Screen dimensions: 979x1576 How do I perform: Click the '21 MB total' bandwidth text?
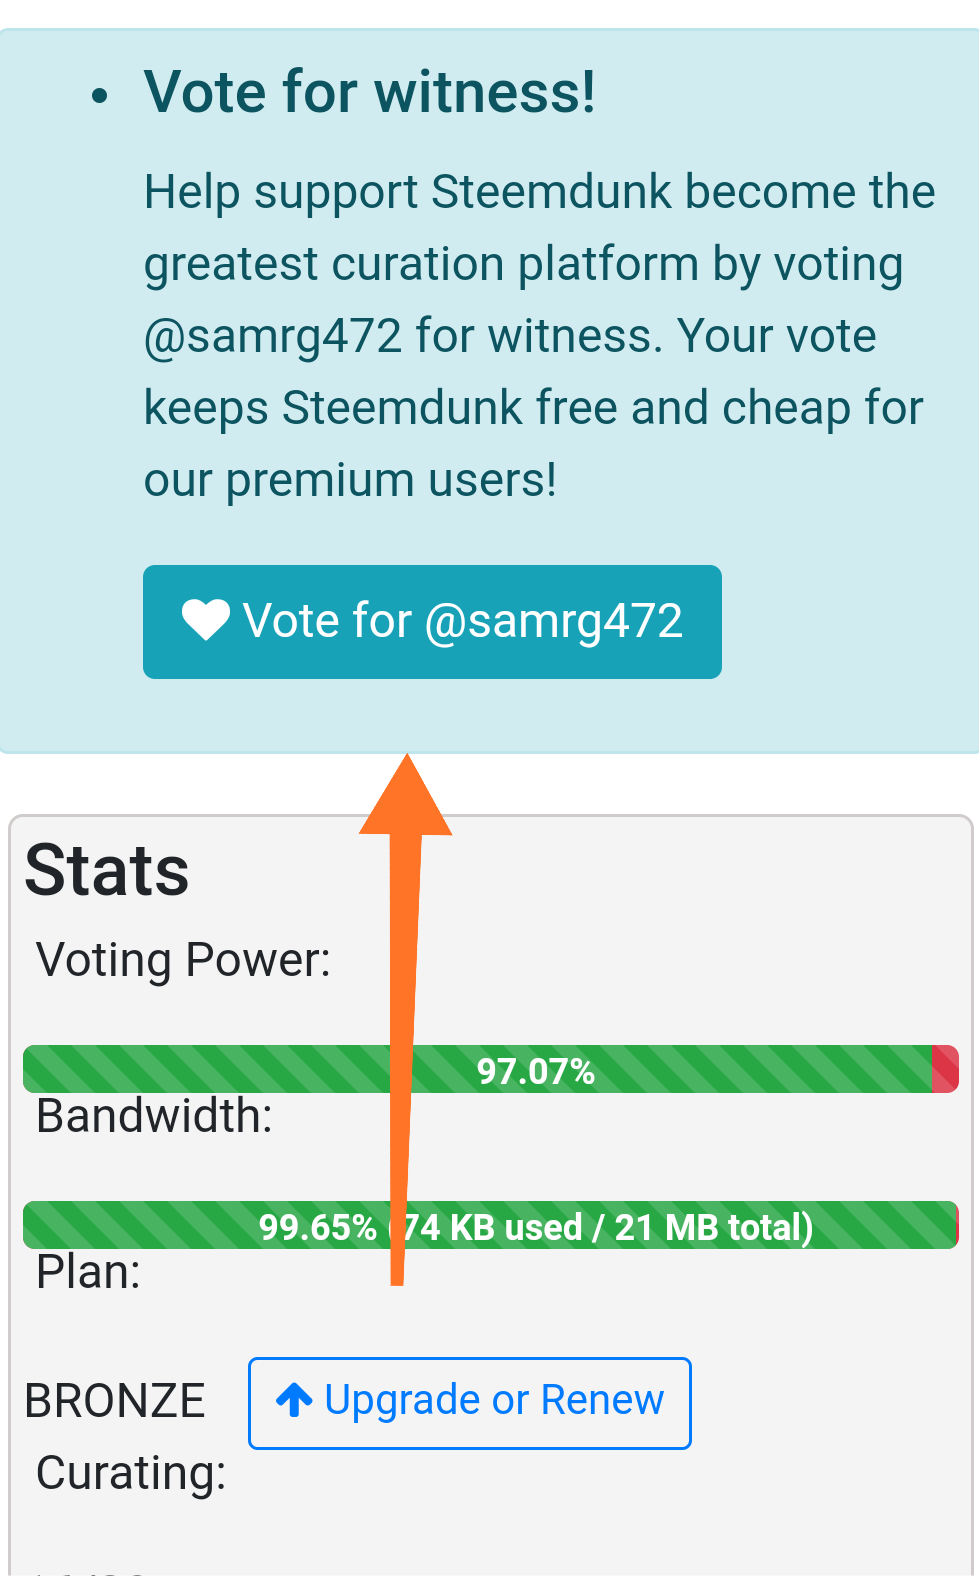(x=710, y=1227)
